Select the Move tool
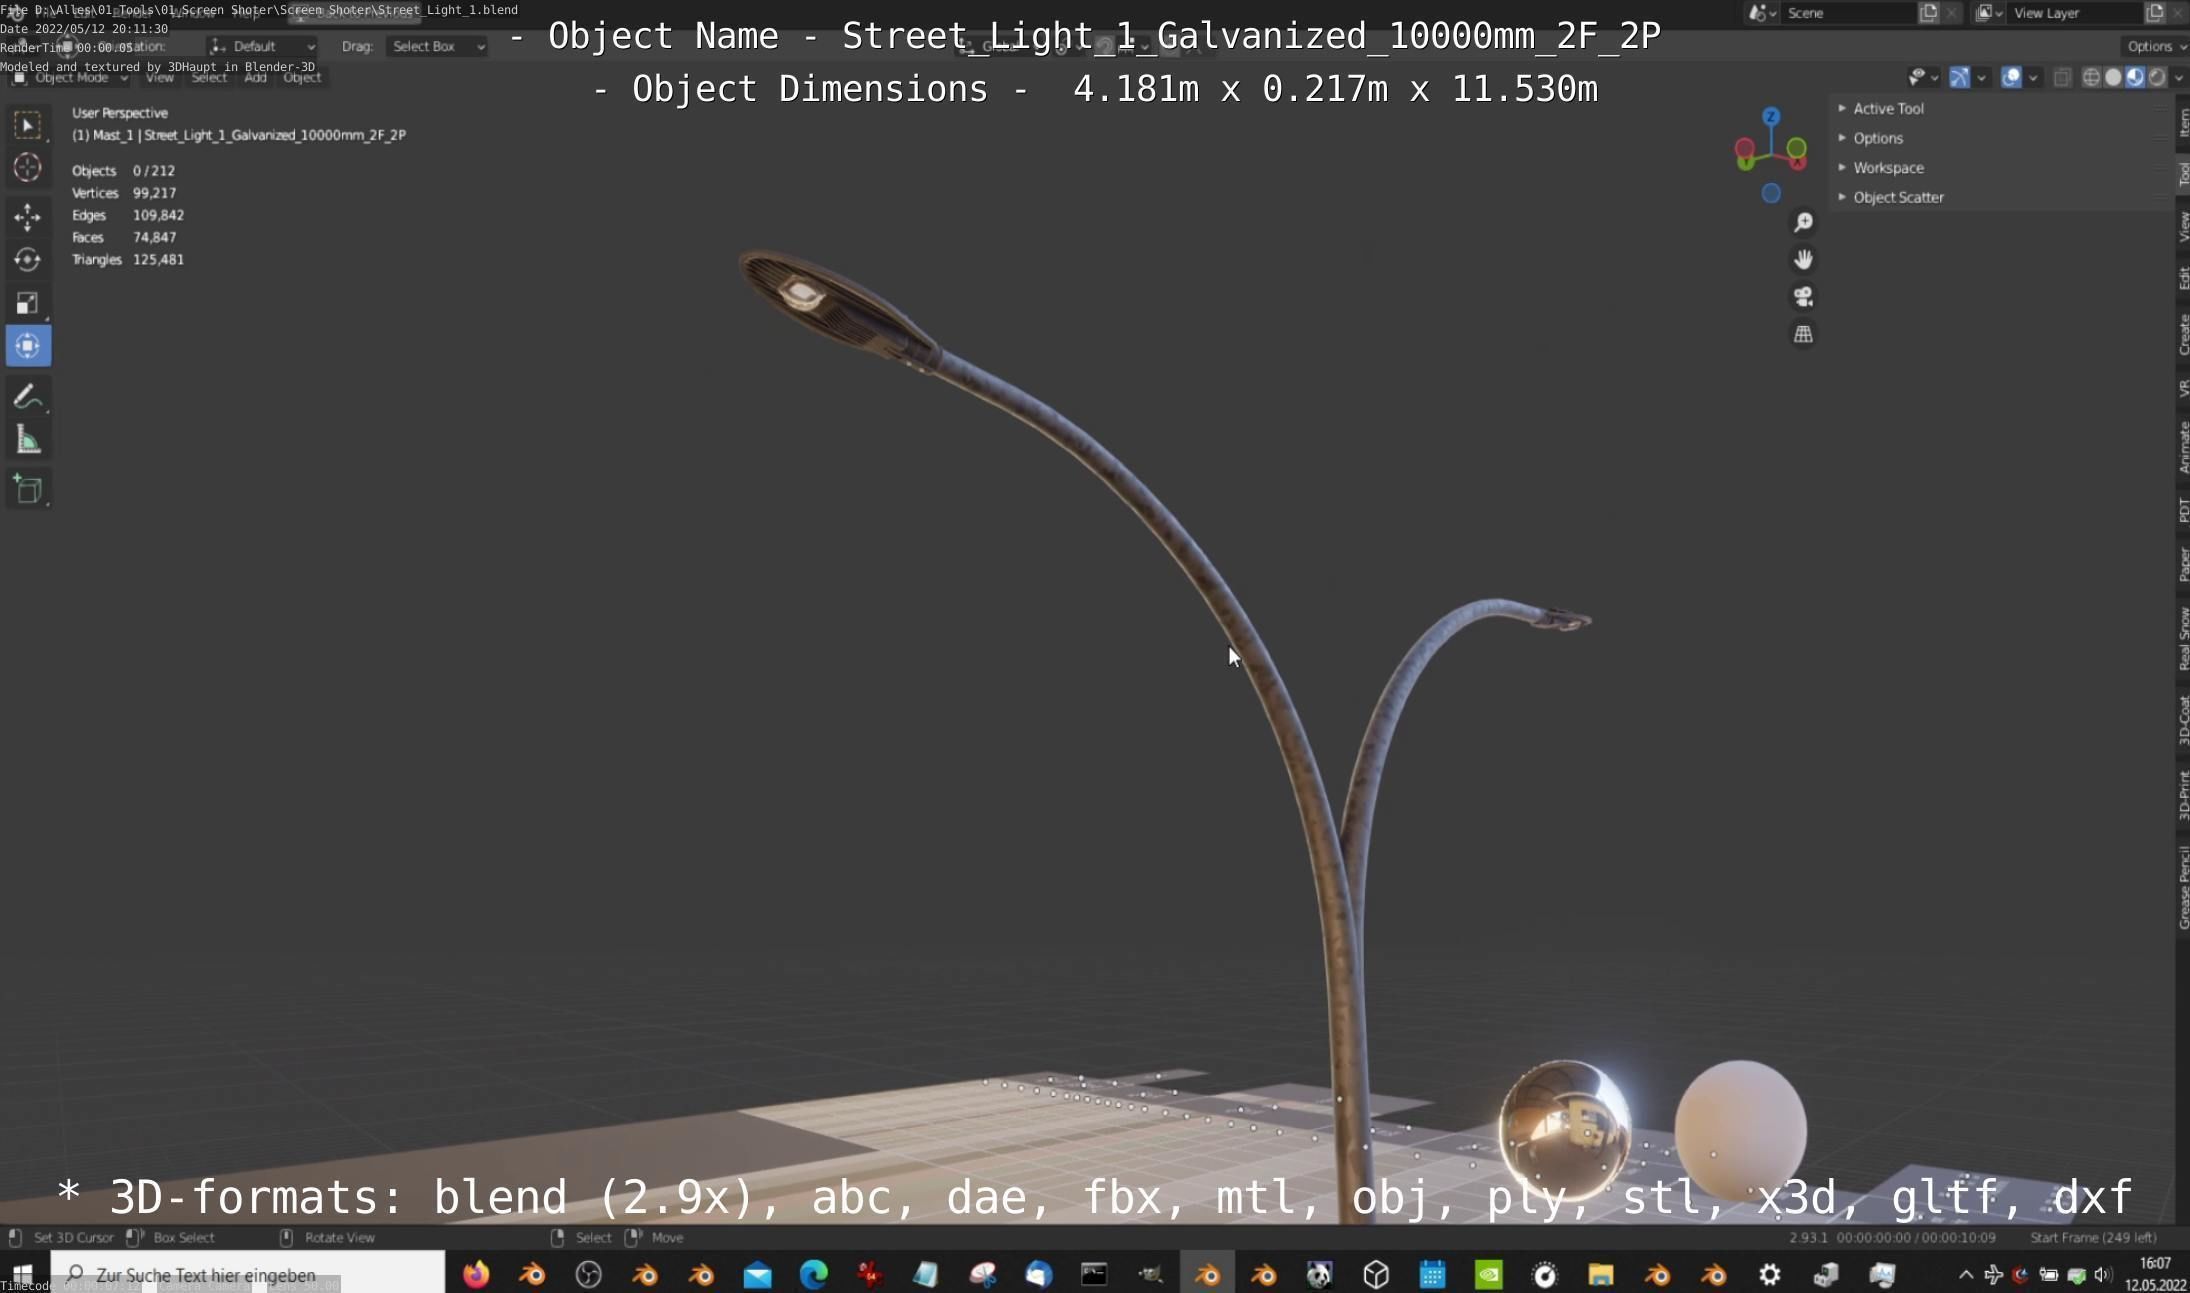This screenshot has width=2190, height=1293. [x=27, y=216]
